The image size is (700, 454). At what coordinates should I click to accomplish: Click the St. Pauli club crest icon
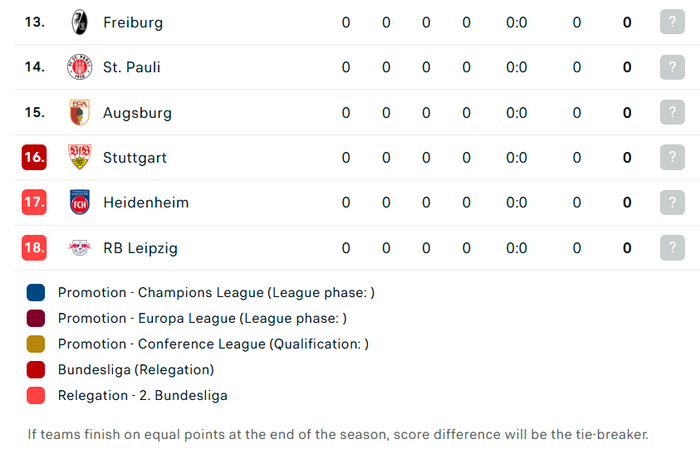(80, 67)
